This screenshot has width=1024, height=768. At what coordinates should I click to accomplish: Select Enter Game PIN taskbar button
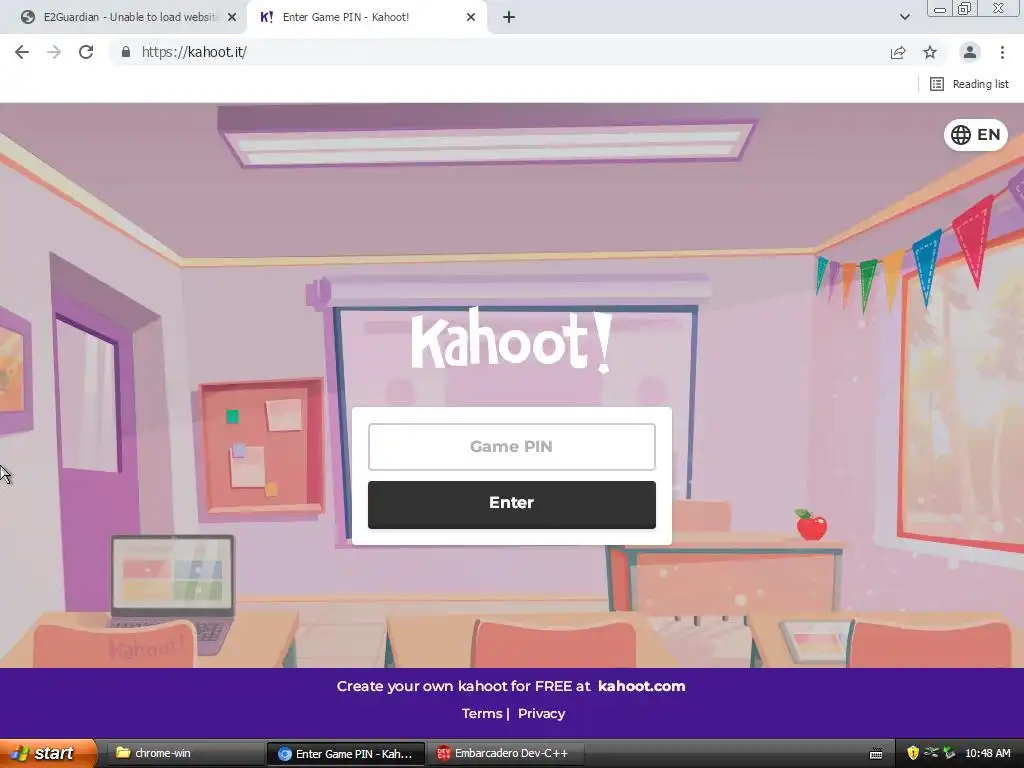coord(346,754)
